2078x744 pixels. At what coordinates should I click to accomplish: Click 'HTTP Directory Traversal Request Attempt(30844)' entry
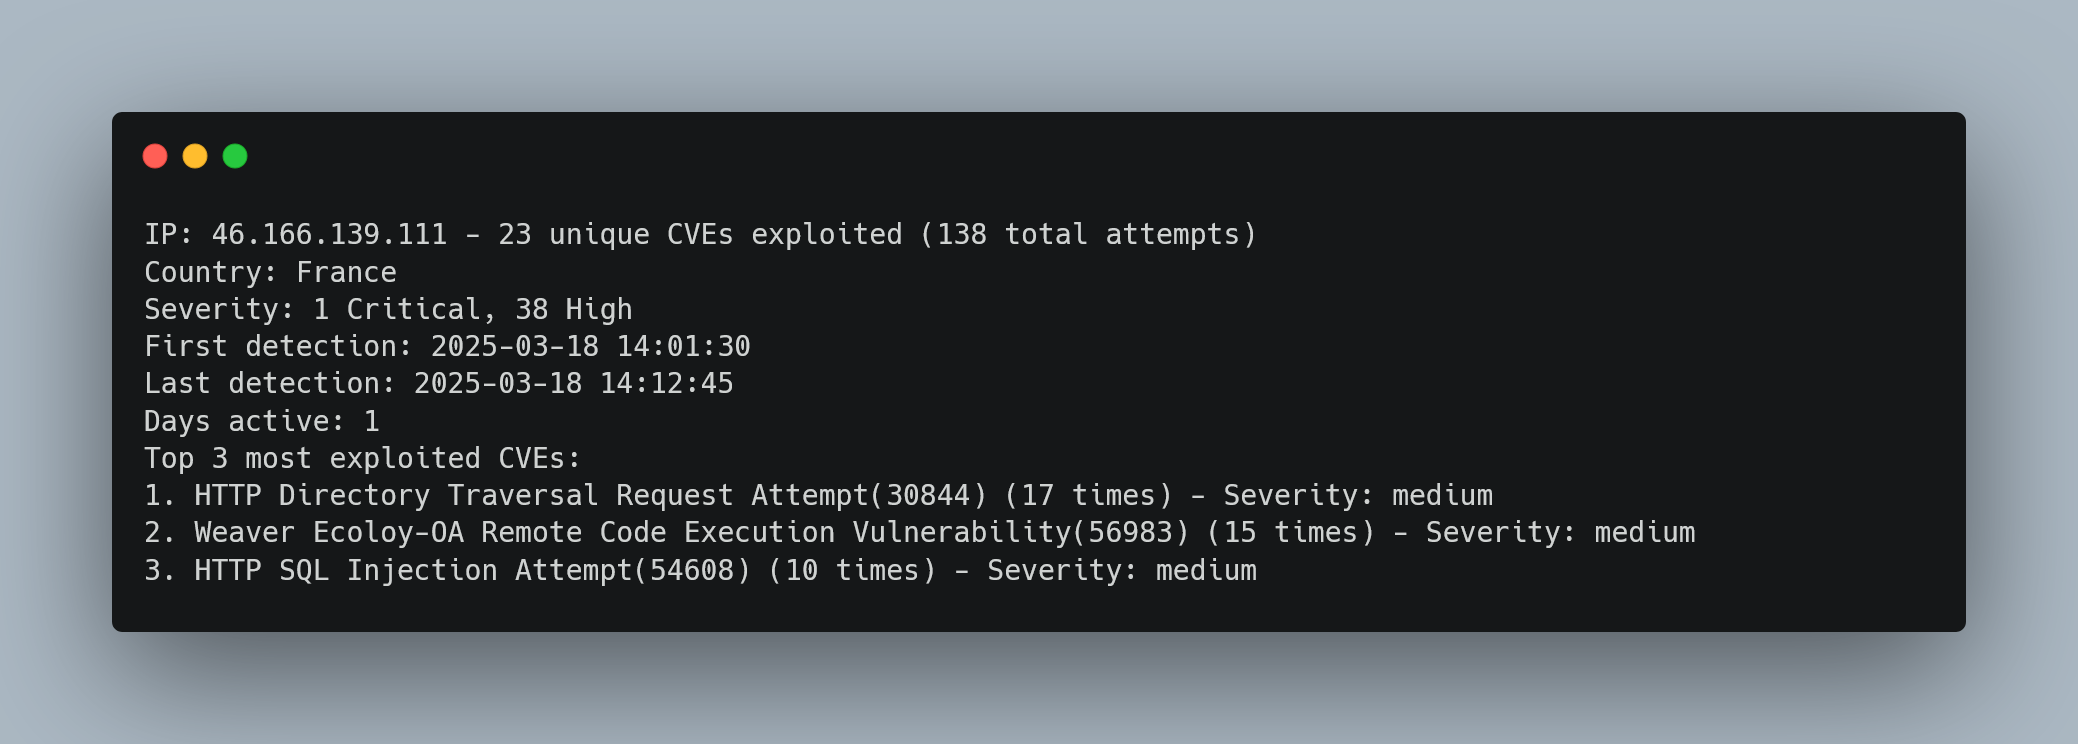coord(591,495)
